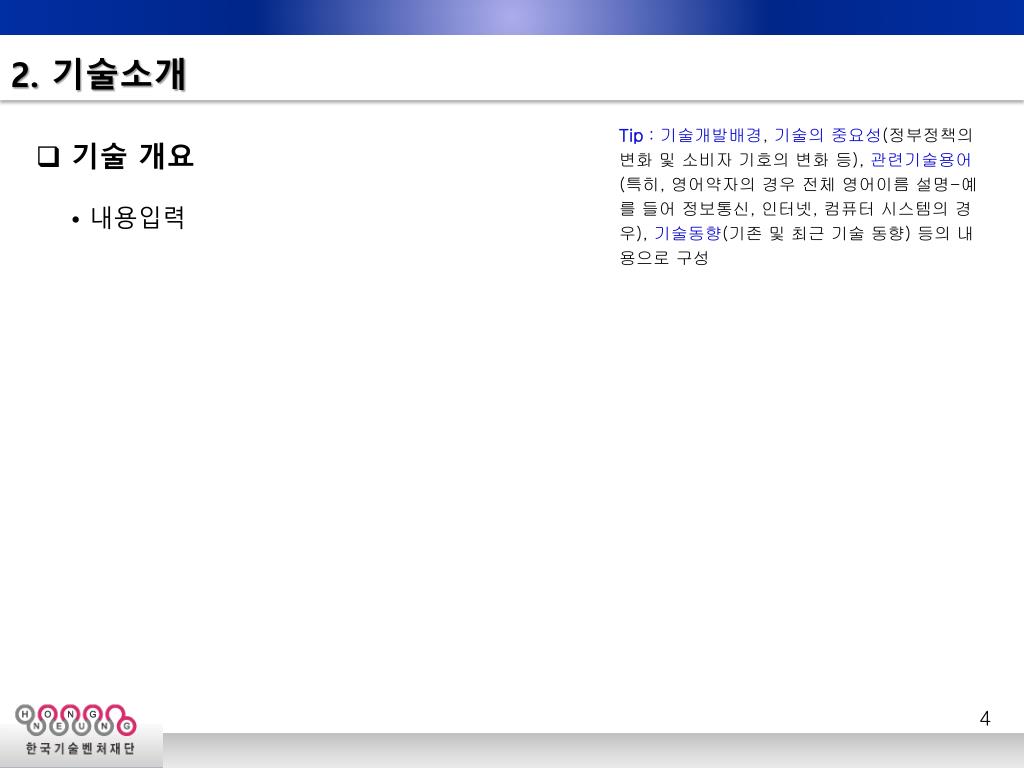Click the tip's last line '용으로 구성'
This screenshot has width=1024, height=768.
click(664, 258)
